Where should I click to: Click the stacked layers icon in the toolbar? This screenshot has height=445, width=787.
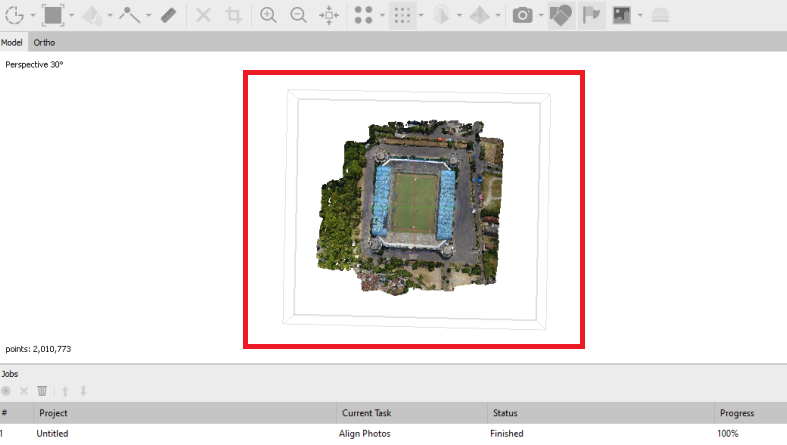(660, 16)
